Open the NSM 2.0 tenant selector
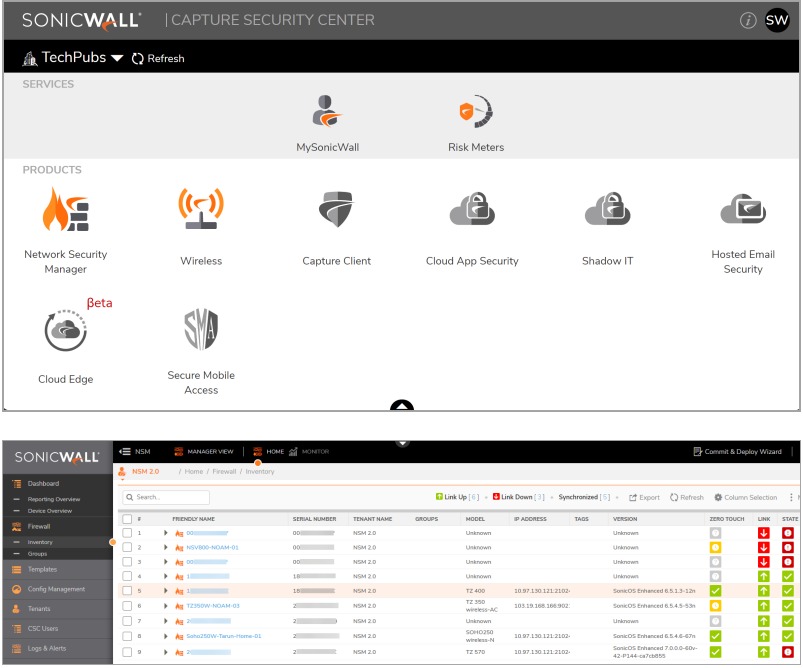 click(139, 471)
